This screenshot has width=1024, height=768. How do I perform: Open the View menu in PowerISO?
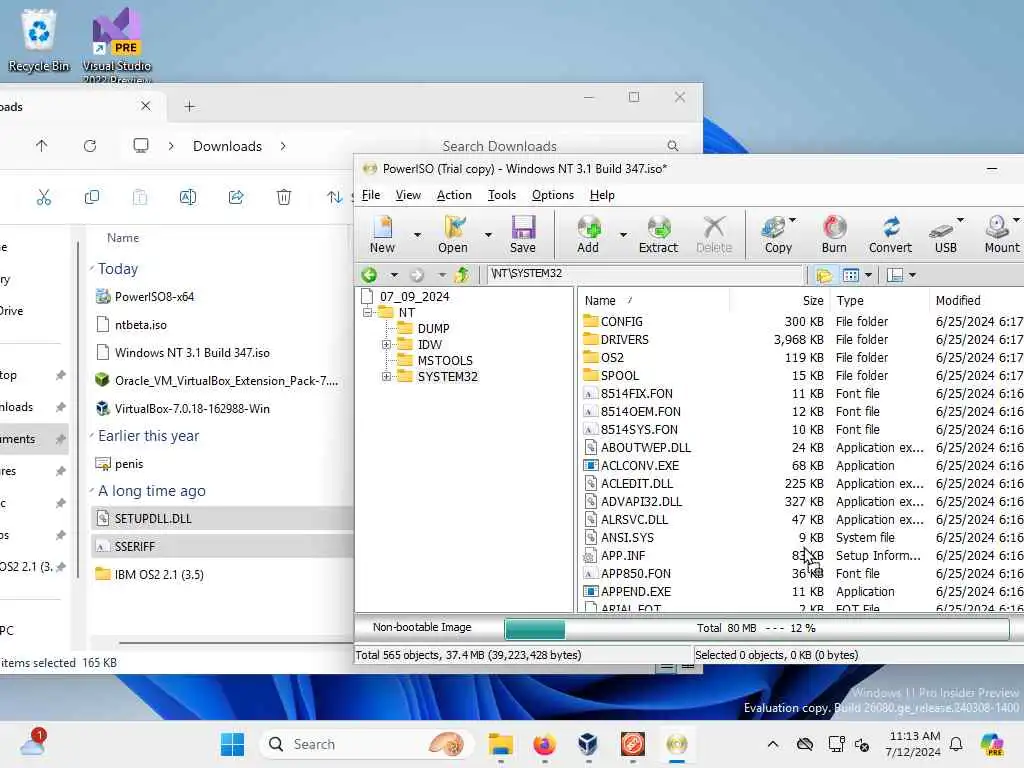(408, 195)
